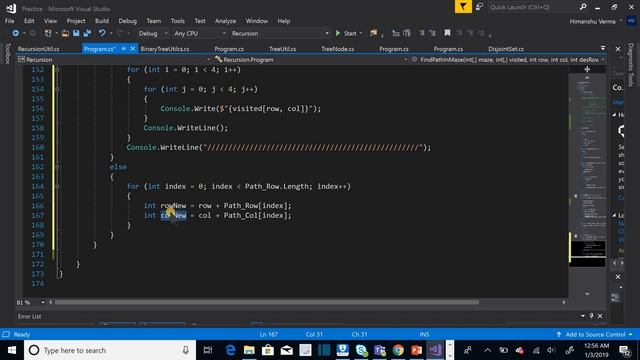This screenshot has height=360, width=640.
Task: Click the feedback icon beside Quick Launch
Action: tap(479, 7)
